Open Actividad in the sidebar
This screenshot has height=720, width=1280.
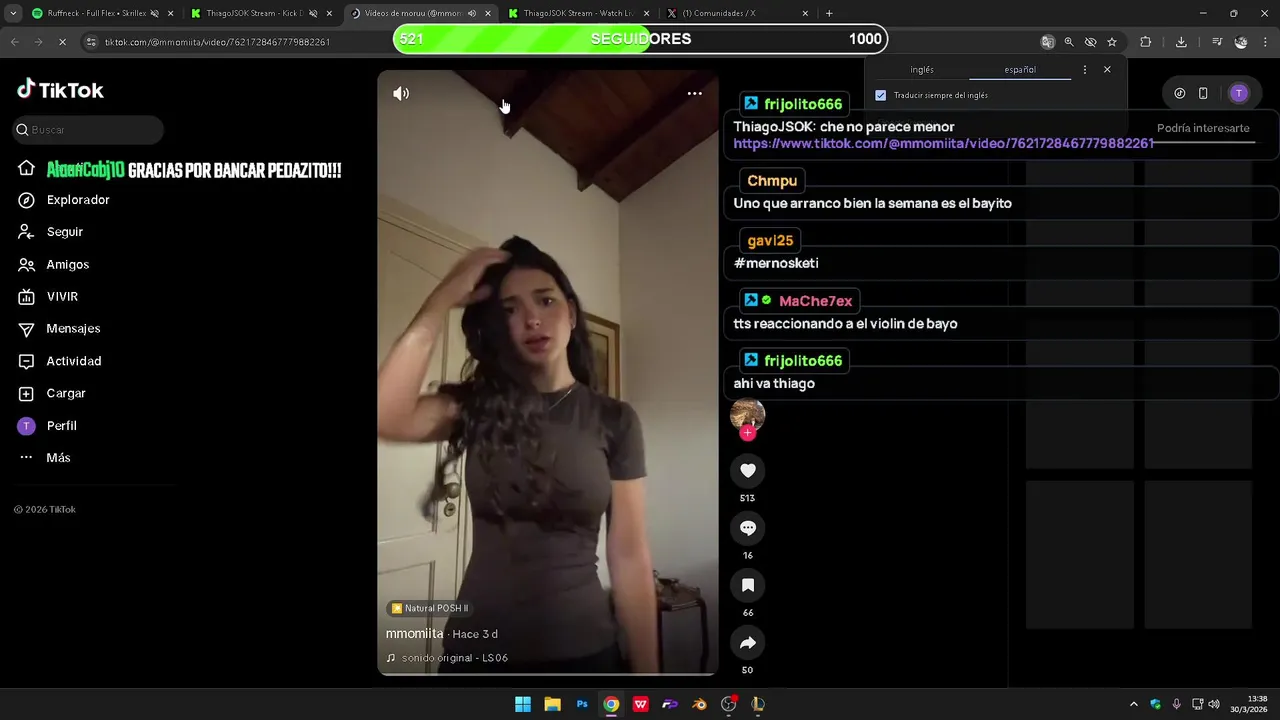point(60,361)
